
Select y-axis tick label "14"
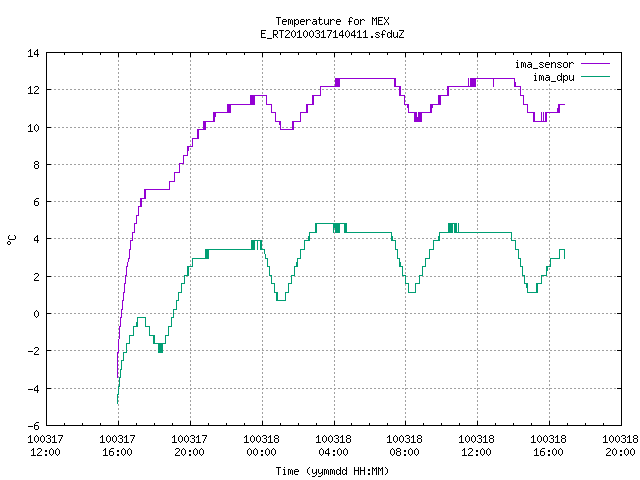click(33, 53)
